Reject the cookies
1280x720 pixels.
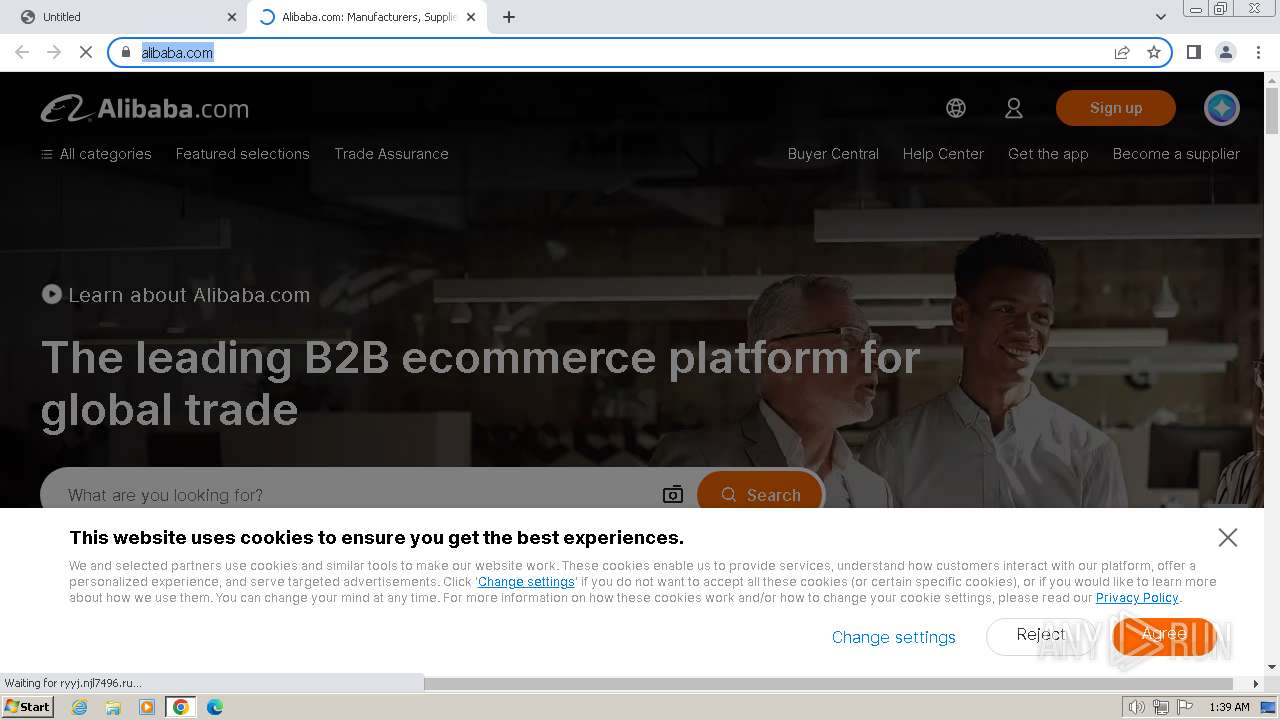1041,635
